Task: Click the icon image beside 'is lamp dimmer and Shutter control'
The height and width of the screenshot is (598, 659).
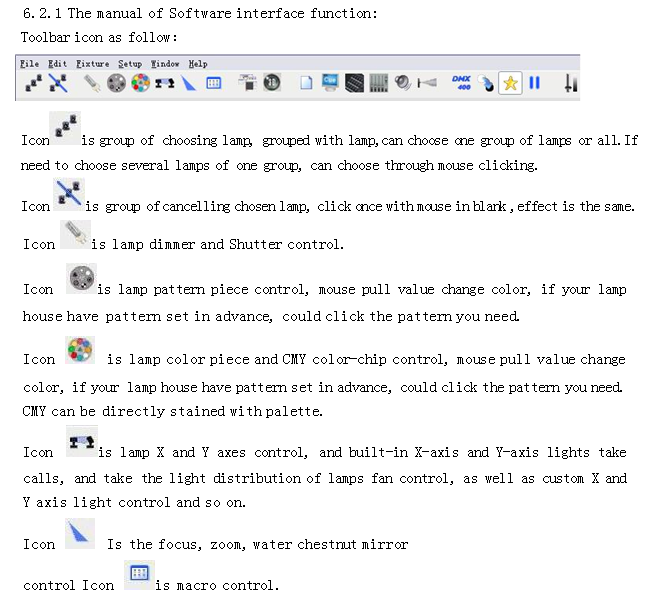Action: point(76,234)
